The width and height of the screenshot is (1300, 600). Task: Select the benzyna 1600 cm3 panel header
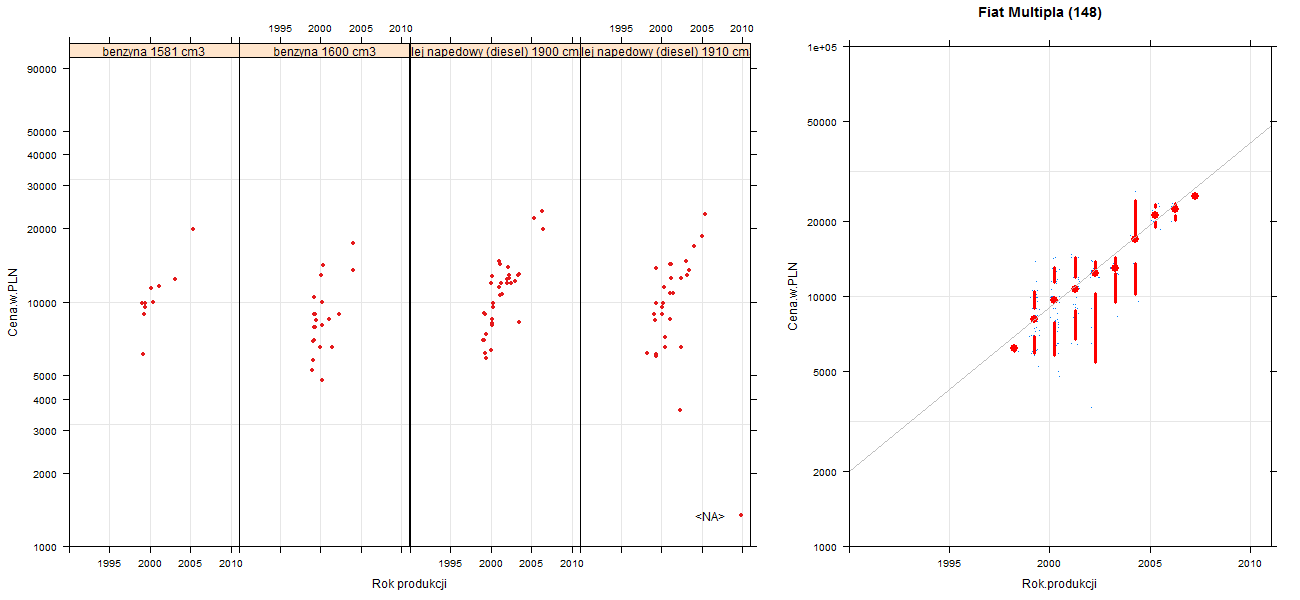[x=325, y=50]
